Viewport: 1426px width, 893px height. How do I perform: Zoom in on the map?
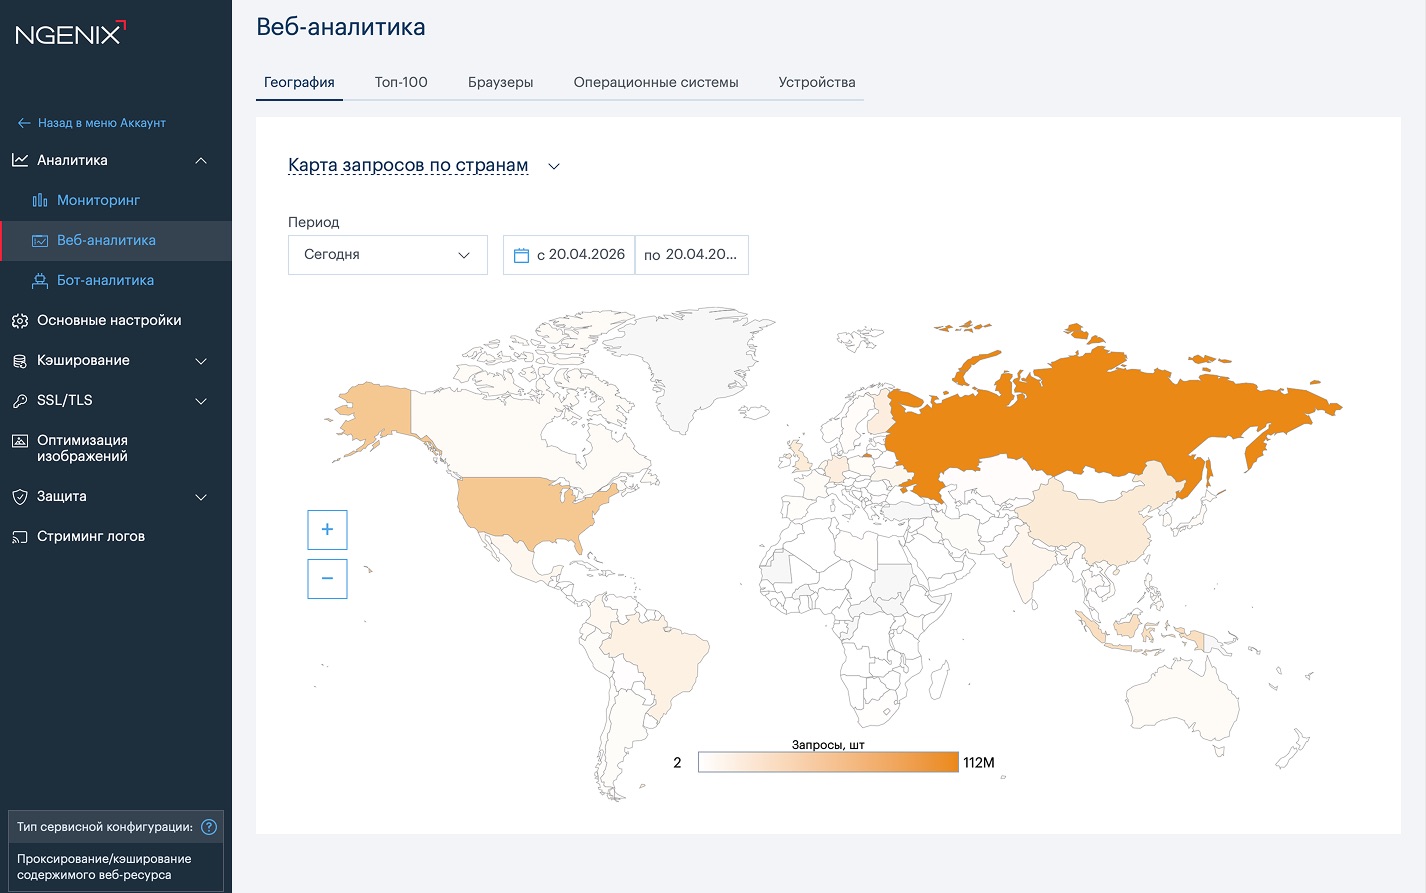pyautogui.click(x=327, y=529)
